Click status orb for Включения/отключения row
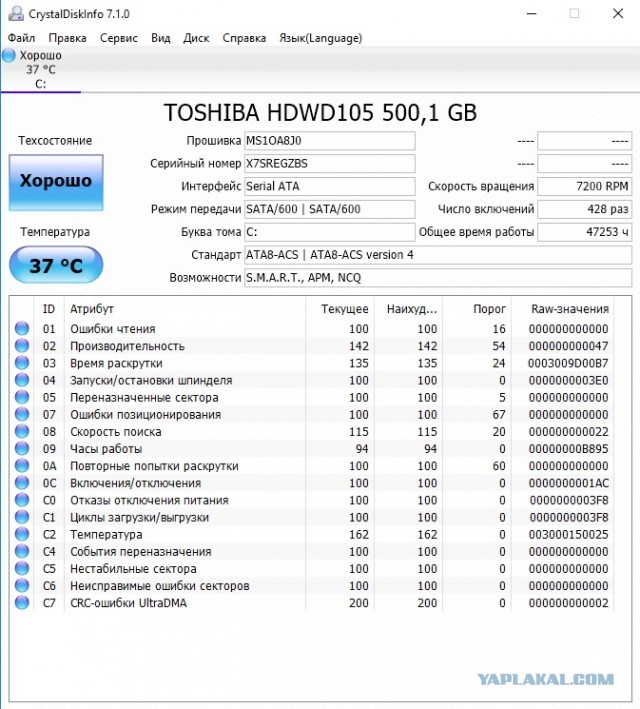 (22, 483)
